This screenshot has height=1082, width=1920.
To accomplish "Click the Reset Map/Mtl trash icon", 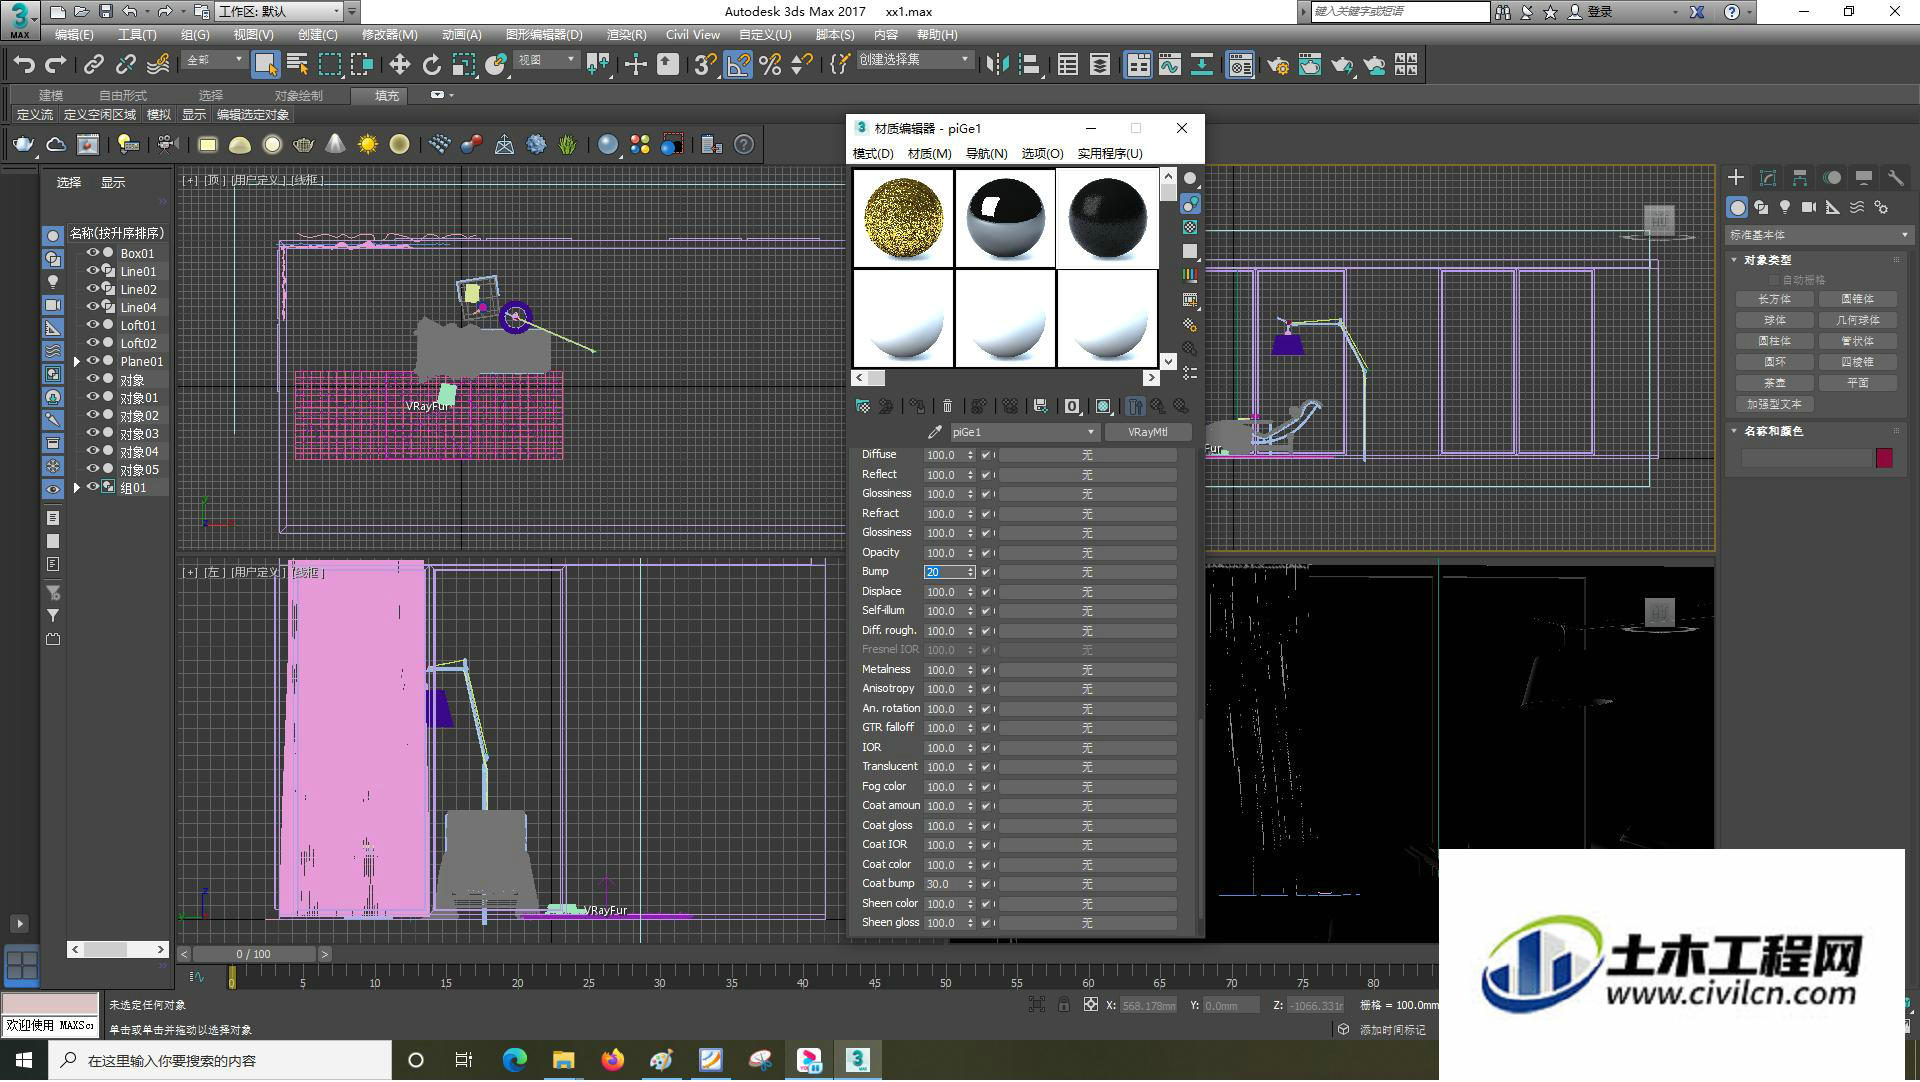I will [947, 406].
